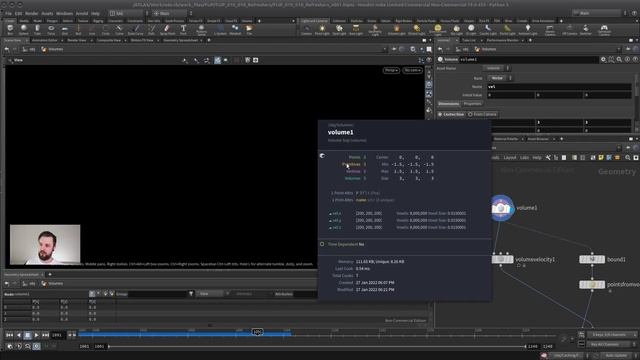Select the Grid shelf tool
The image size is (640, 360).
point(64,29)
